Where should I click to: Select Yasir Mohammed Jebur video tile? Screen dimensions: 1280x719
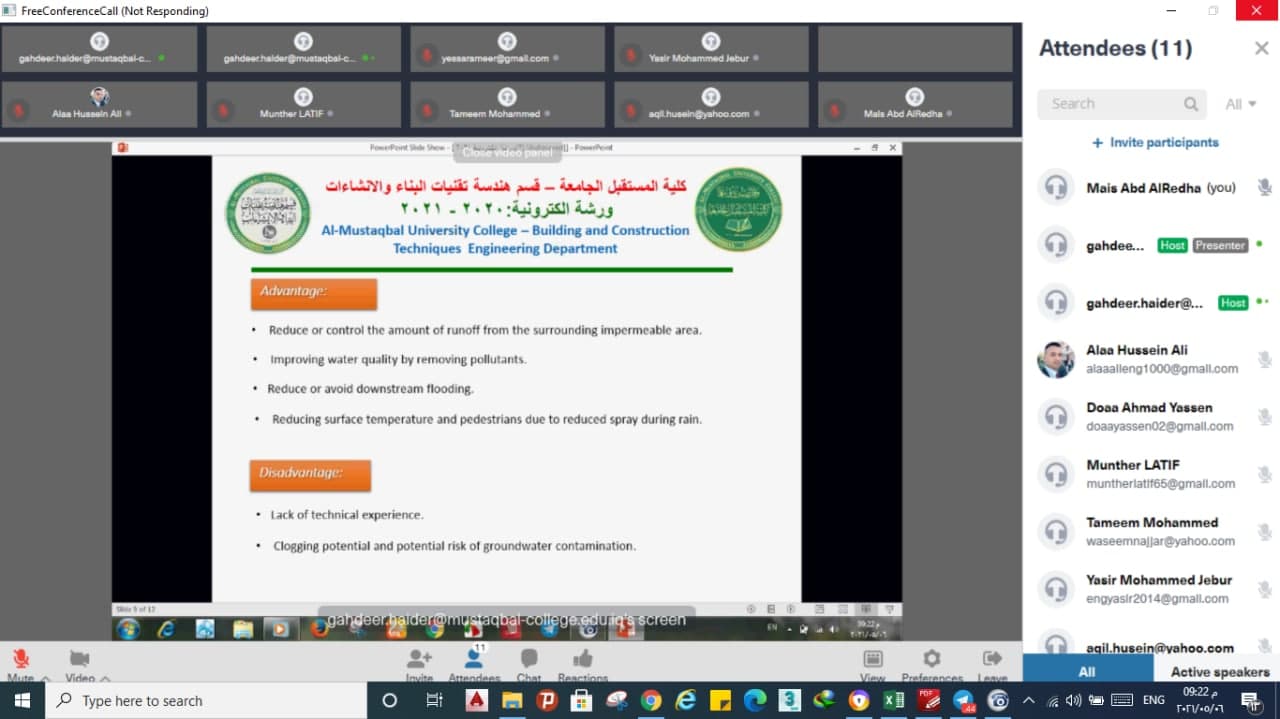tap(711, 49)
